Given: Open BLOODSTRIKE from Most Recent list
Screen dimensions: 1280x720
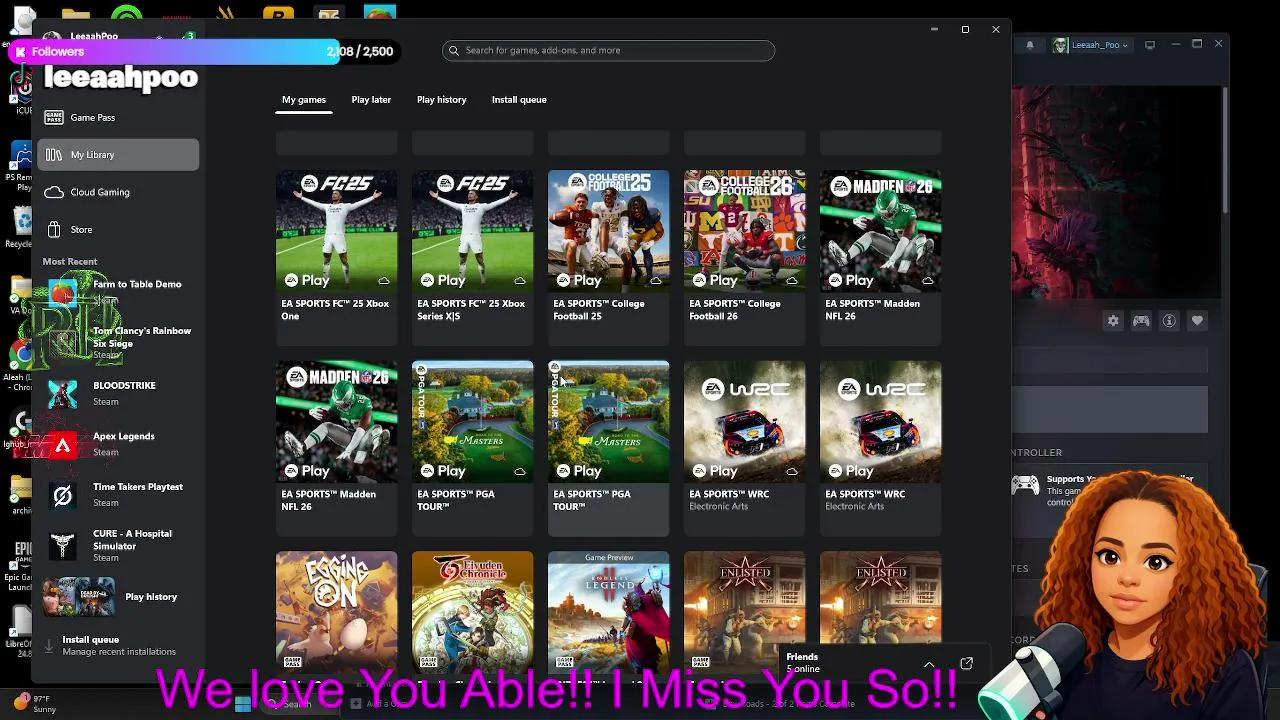Looking at the screenshot, I should coord(118,393).
